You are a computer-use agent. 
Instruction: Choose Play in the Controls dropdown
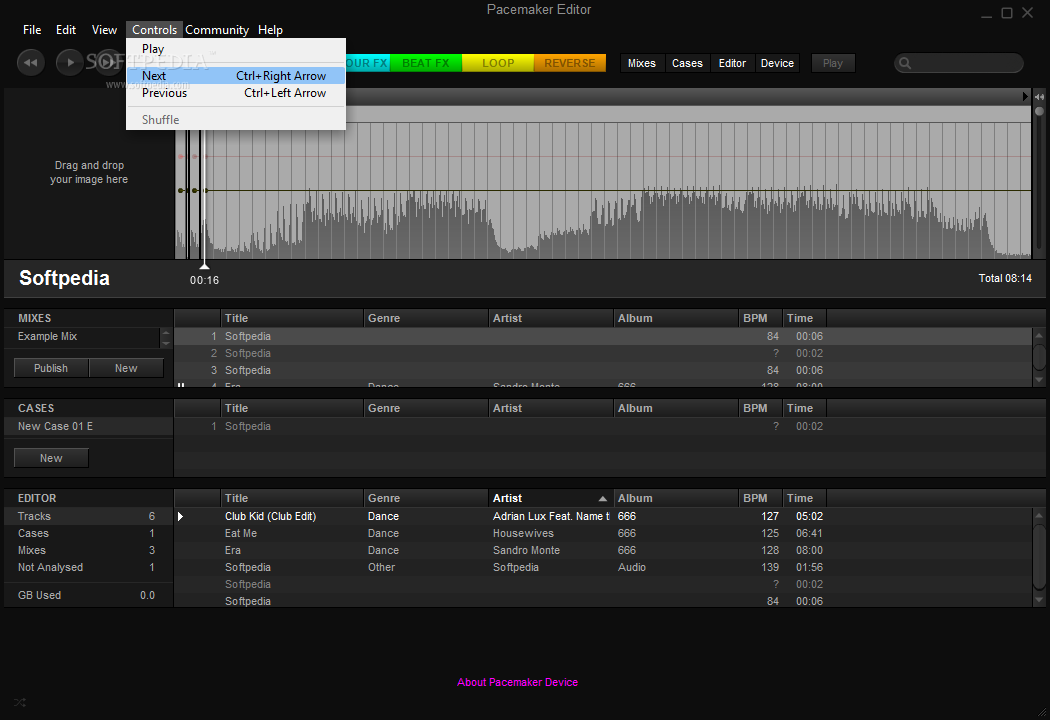[x=236, y=49]
